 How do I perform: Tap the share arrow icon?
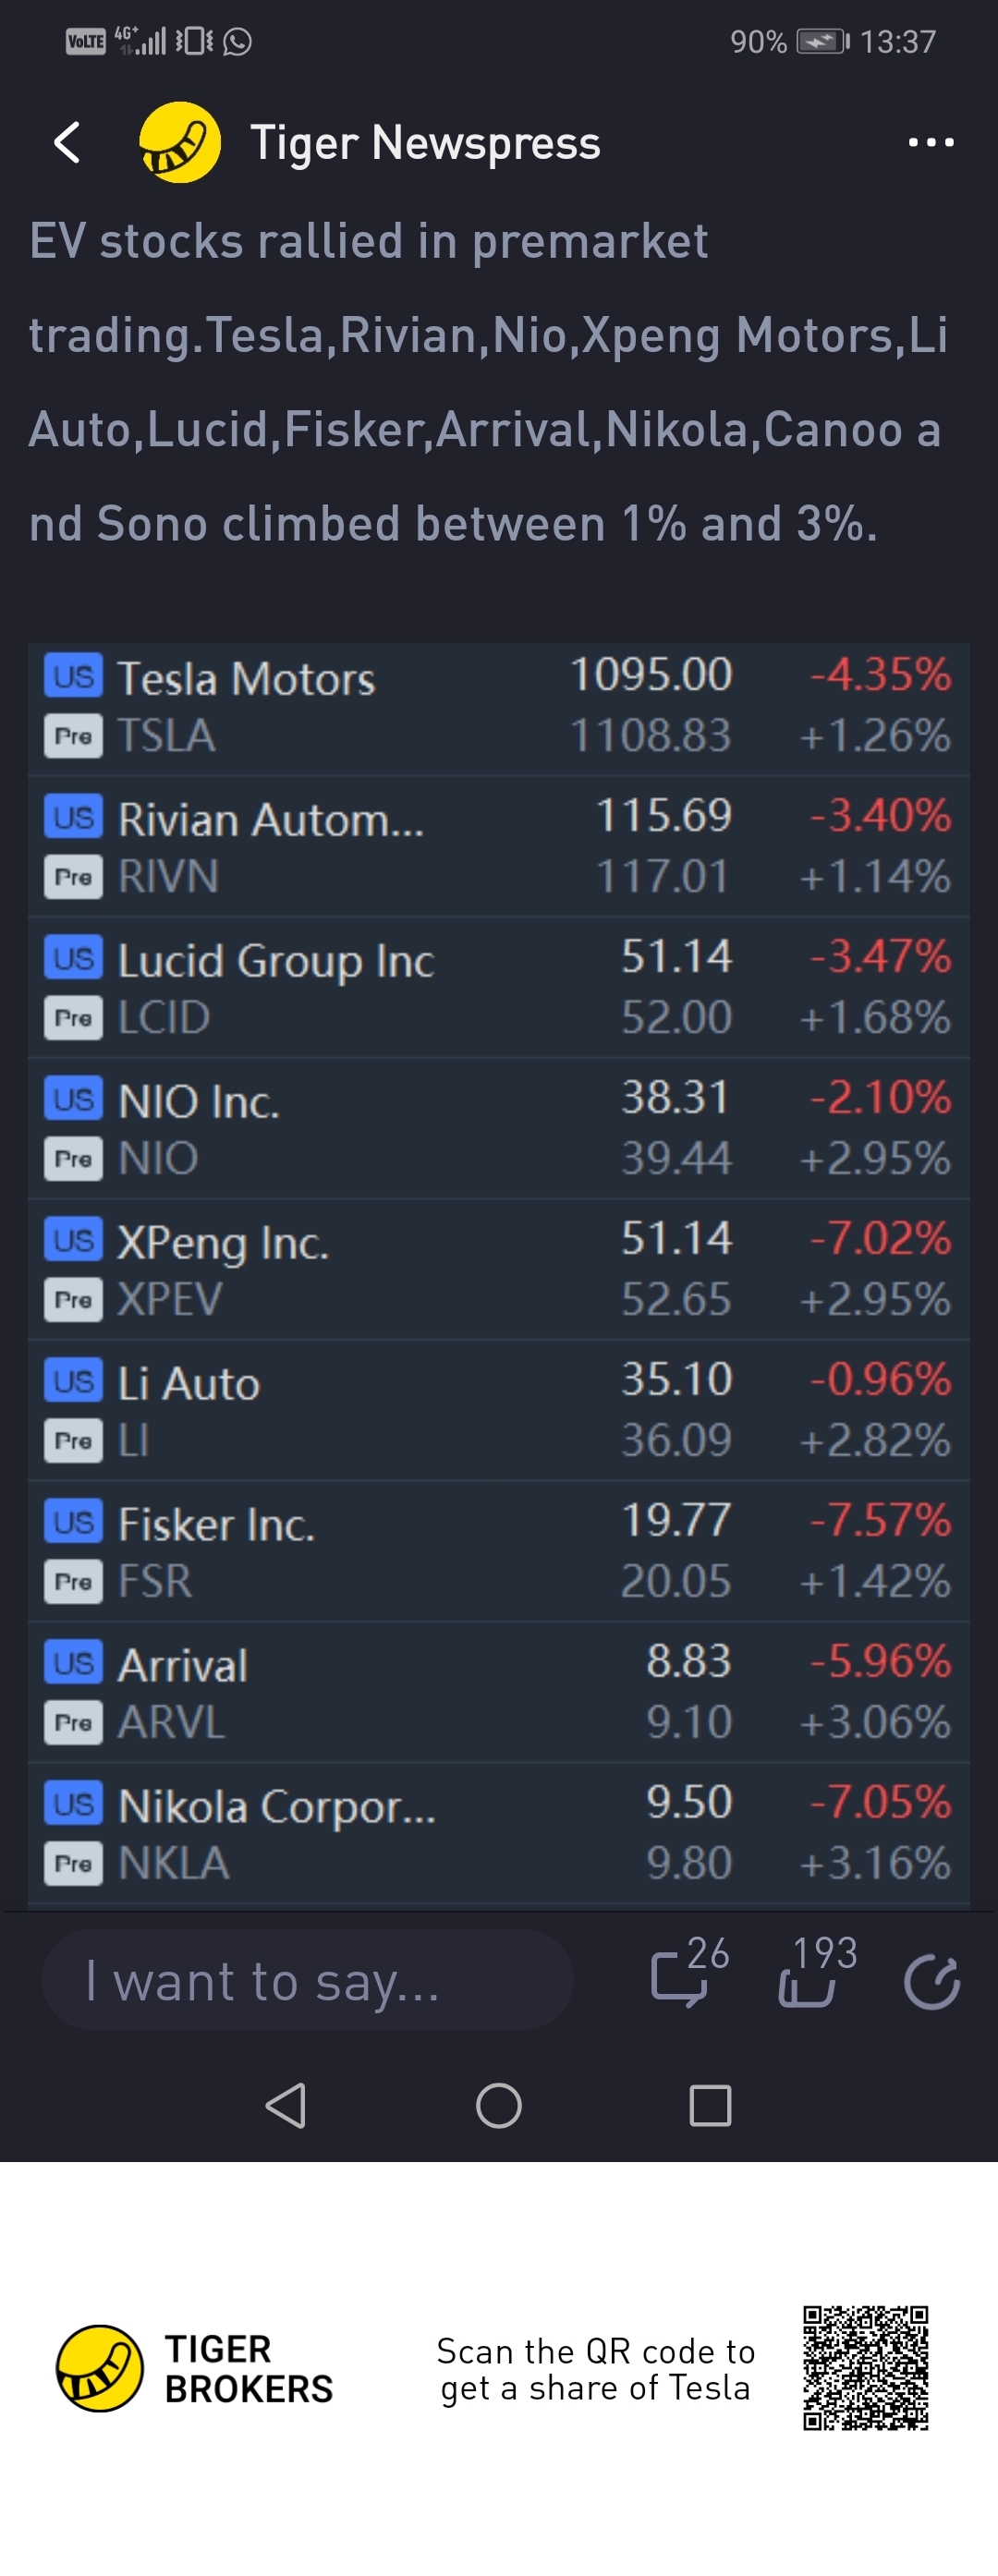pos(932,1981)
